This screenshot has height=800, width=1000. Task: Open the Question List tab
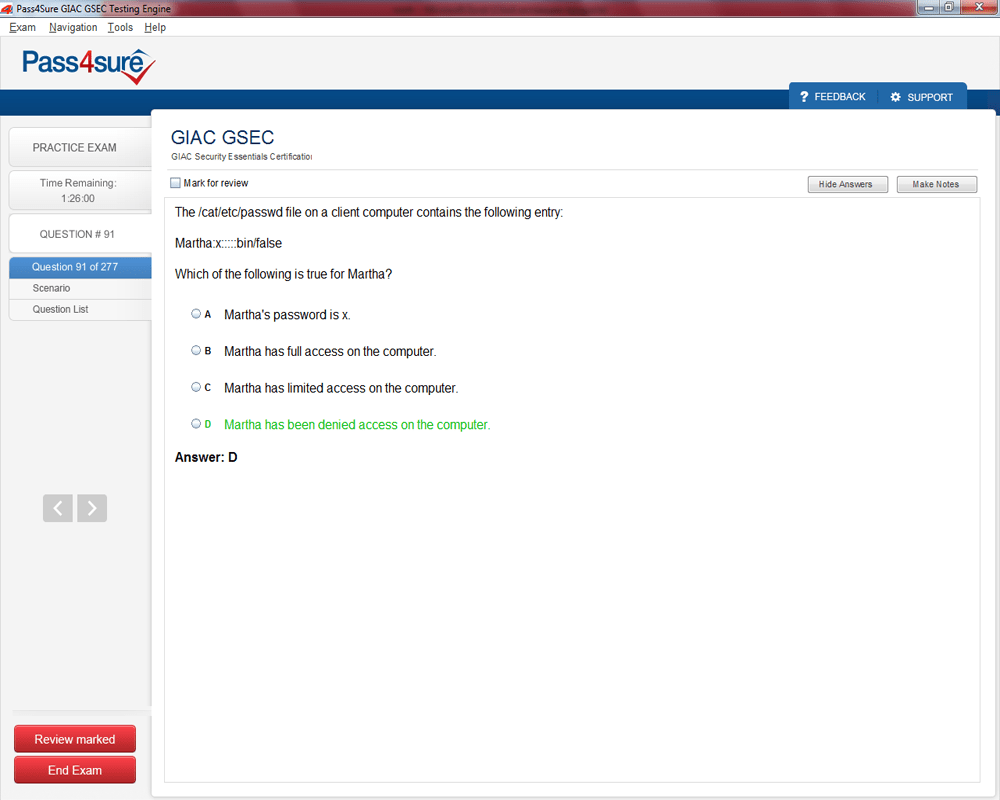[80, 309]
